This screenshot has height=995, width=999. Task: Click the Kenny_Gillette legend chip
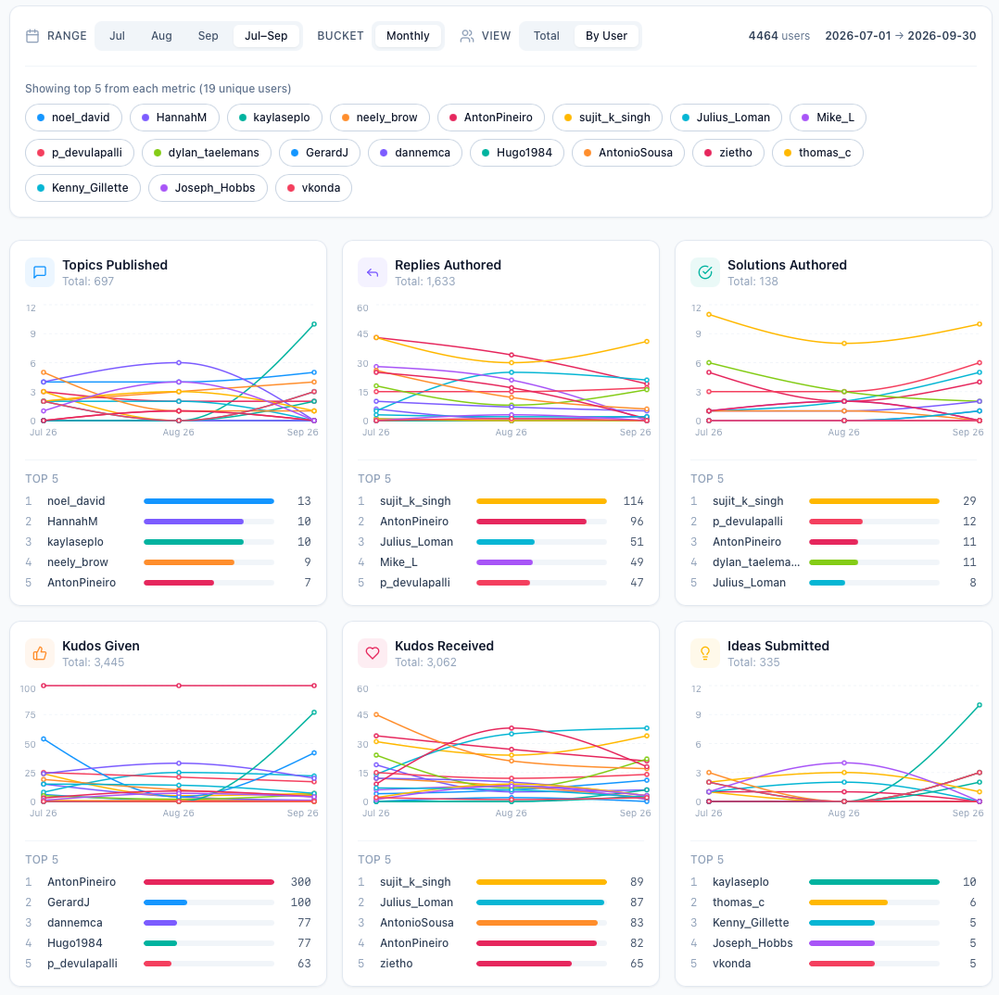point(83,188)
